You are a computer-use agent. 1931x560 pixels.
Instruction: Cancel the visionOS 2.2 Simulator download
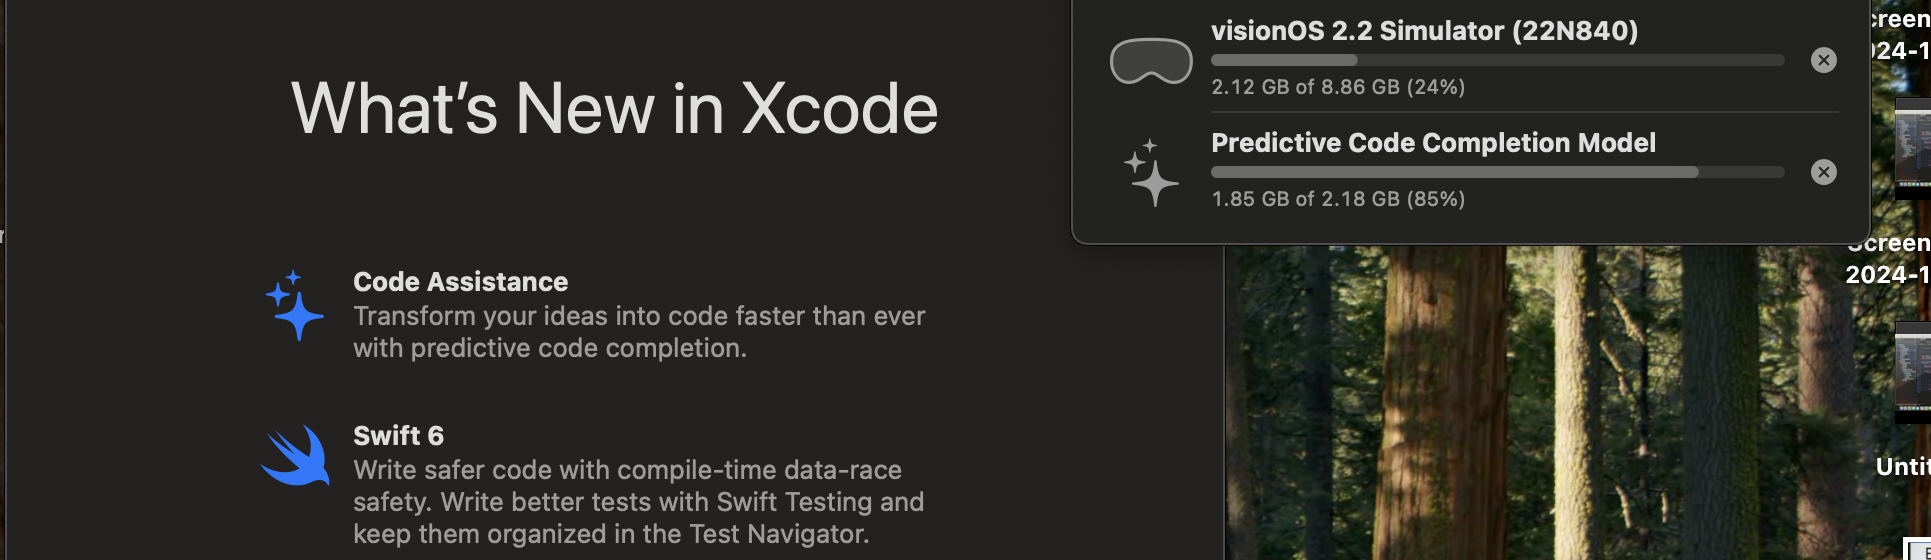click(x=1823, y=60)
